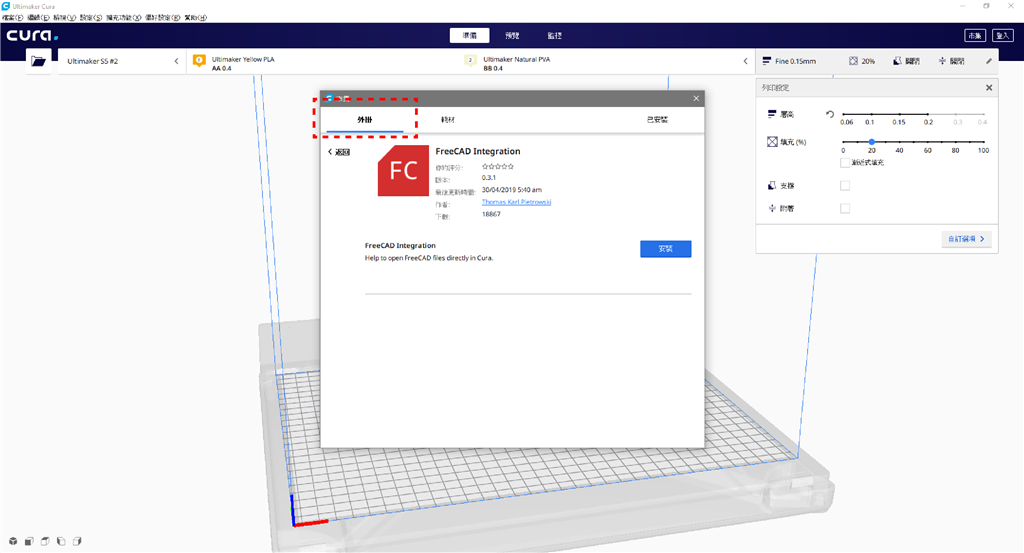Viewport: 1024px width, 553px height.
Task: Click the yellow extruder 1 PLA icon
Action: pyautogui.click(x=198, y=61)
